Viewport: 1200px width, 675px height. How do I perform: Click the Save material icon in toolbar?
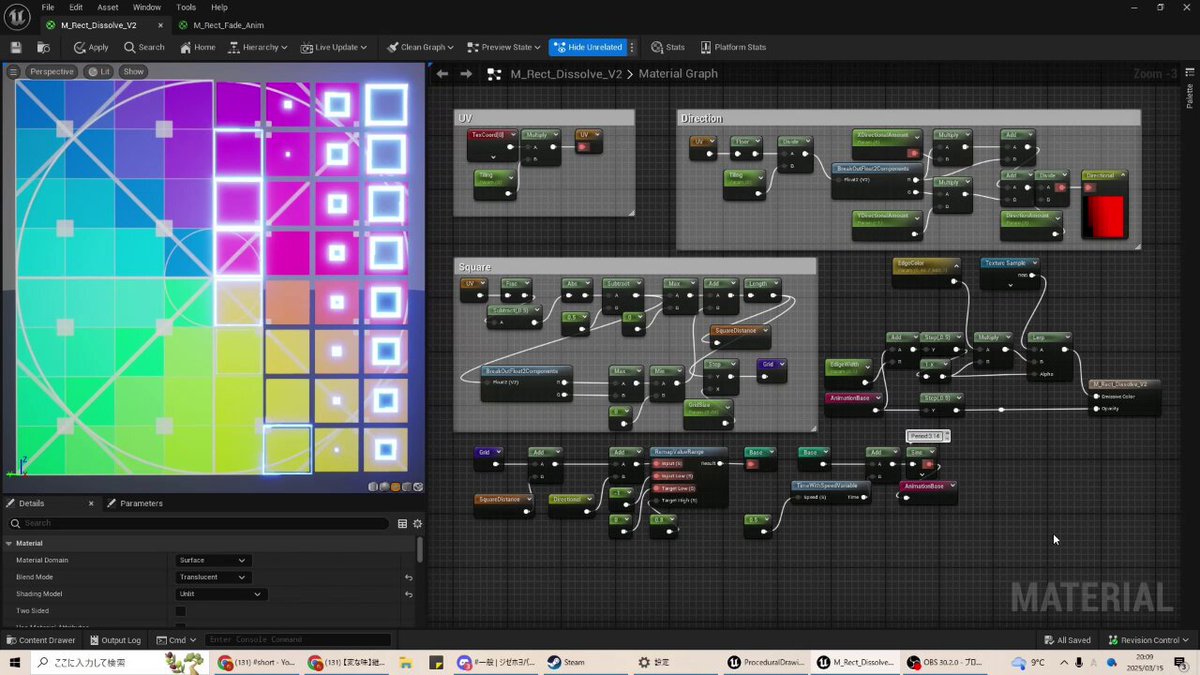16,47
